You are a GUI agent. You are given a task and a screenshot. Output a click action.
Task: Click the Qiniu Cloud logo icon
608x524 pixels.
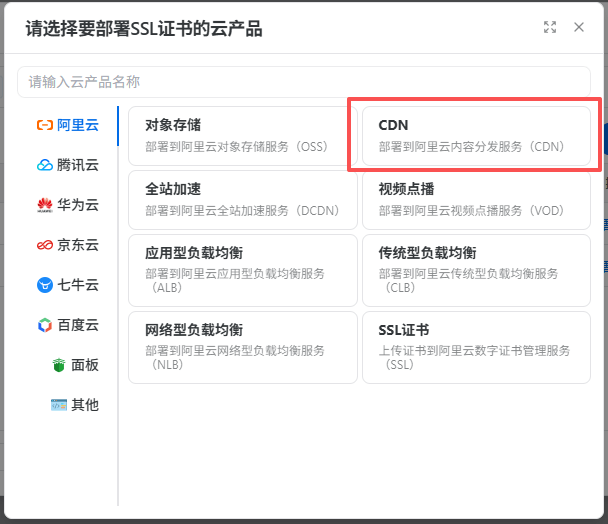tap(44, 285)
